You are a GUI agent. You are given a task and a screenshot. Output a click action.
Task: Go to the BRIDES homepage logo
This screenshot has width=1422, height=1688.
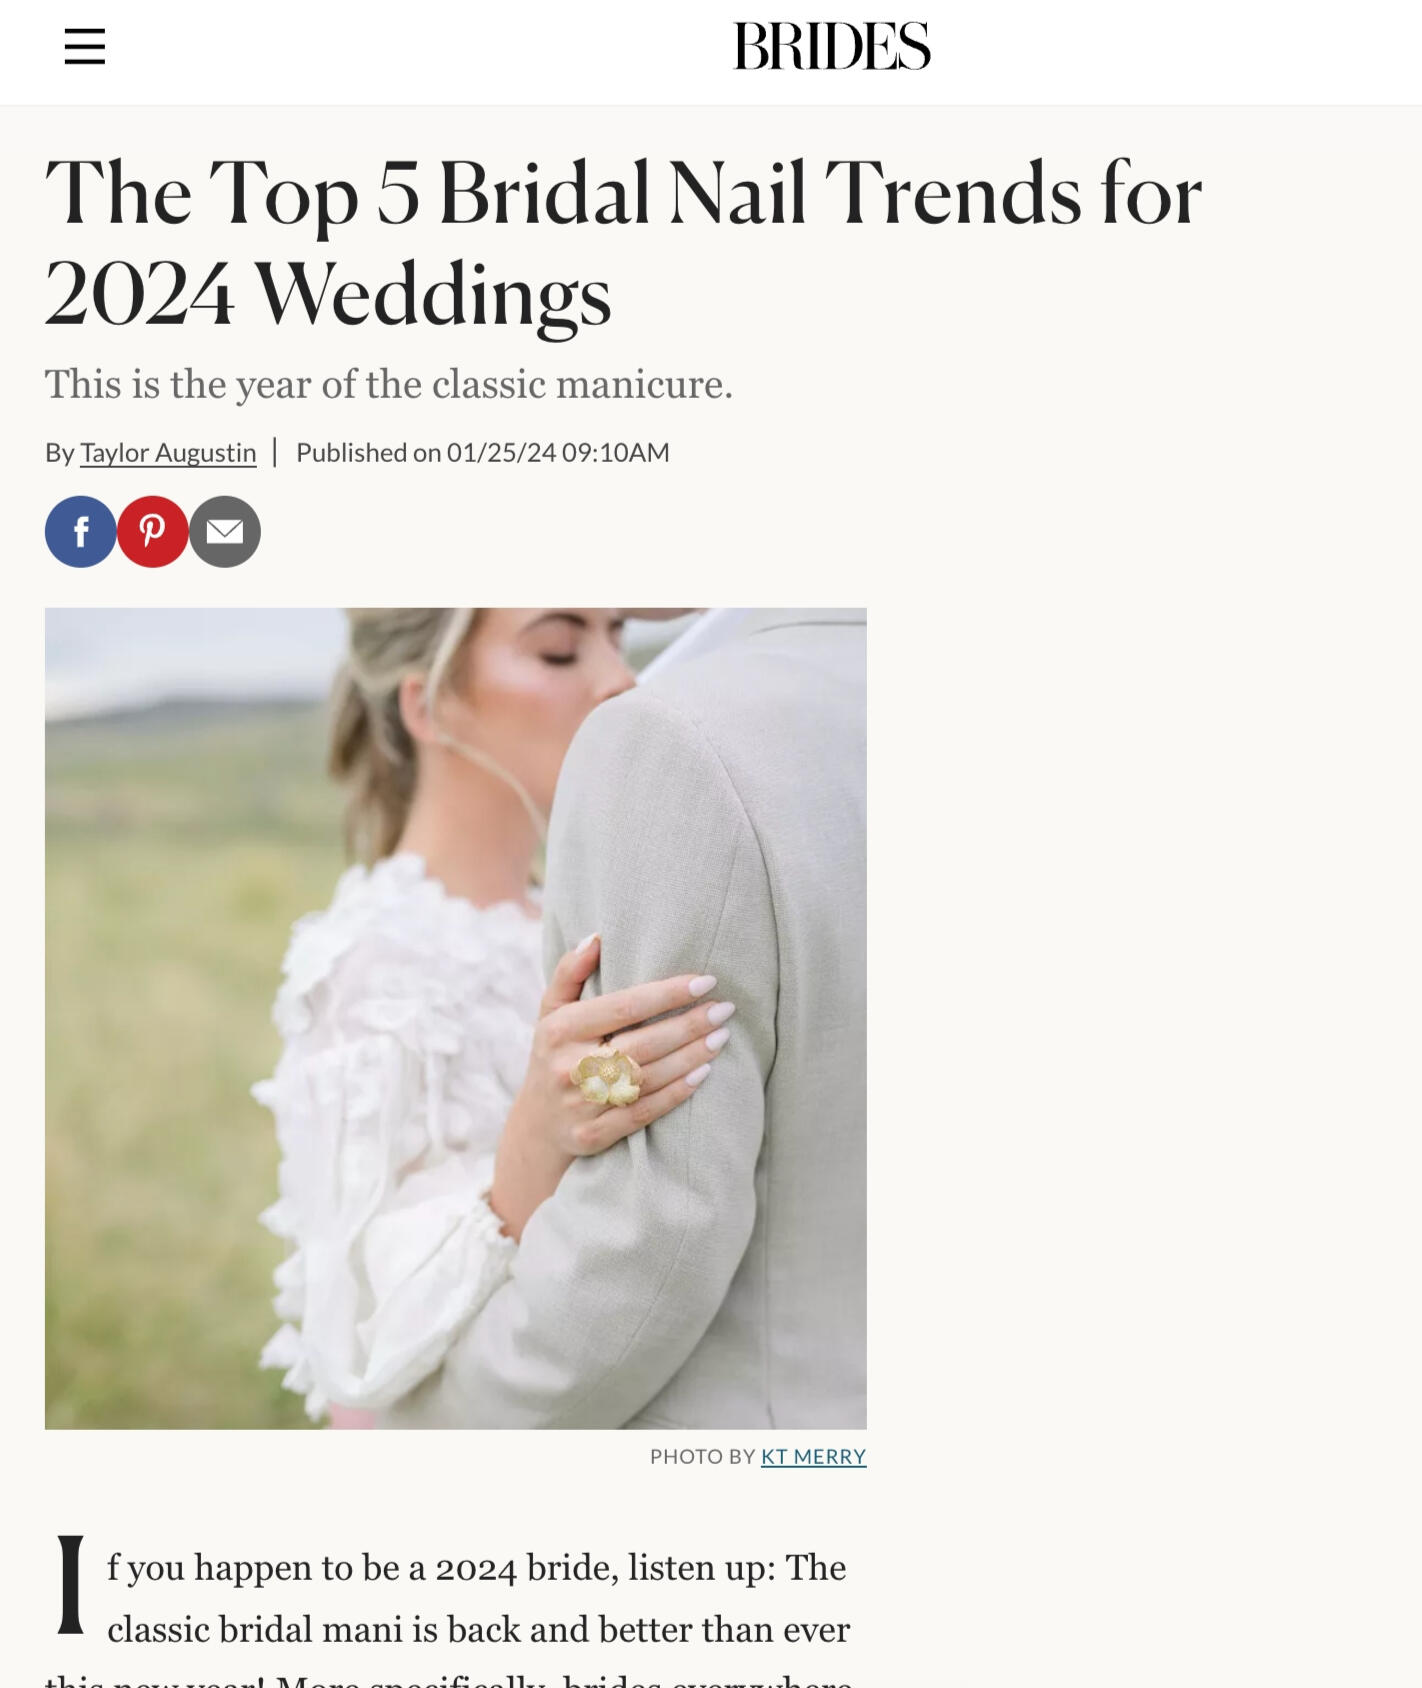coord(832,46)
